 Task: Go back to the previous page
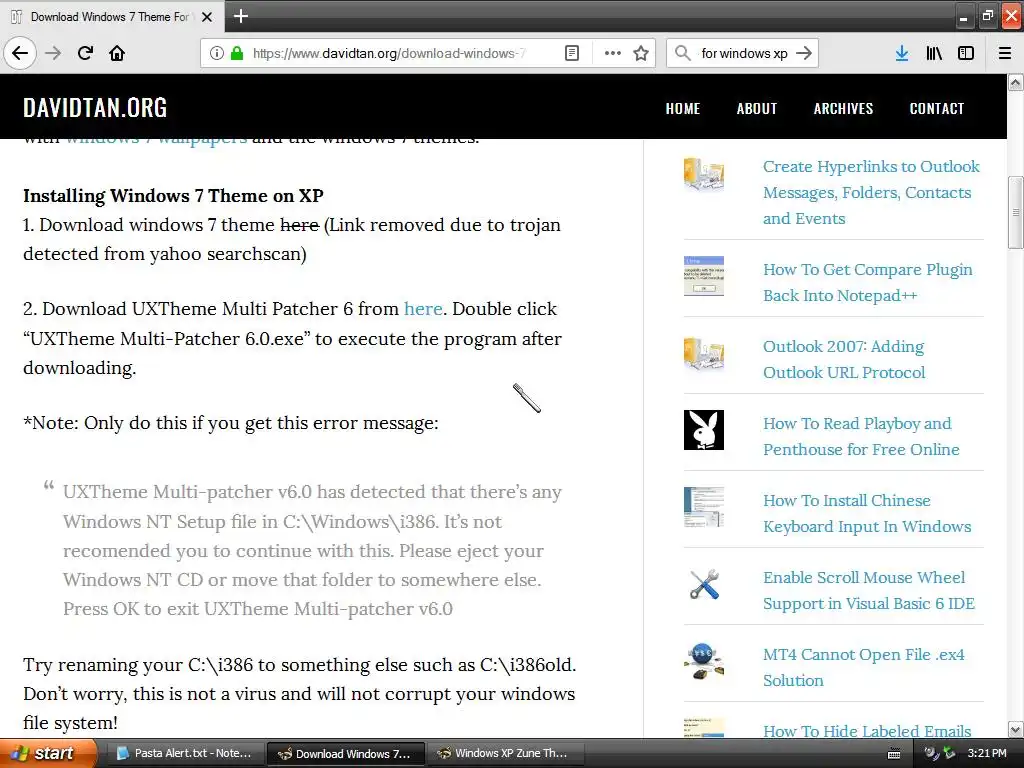(20, 53)
